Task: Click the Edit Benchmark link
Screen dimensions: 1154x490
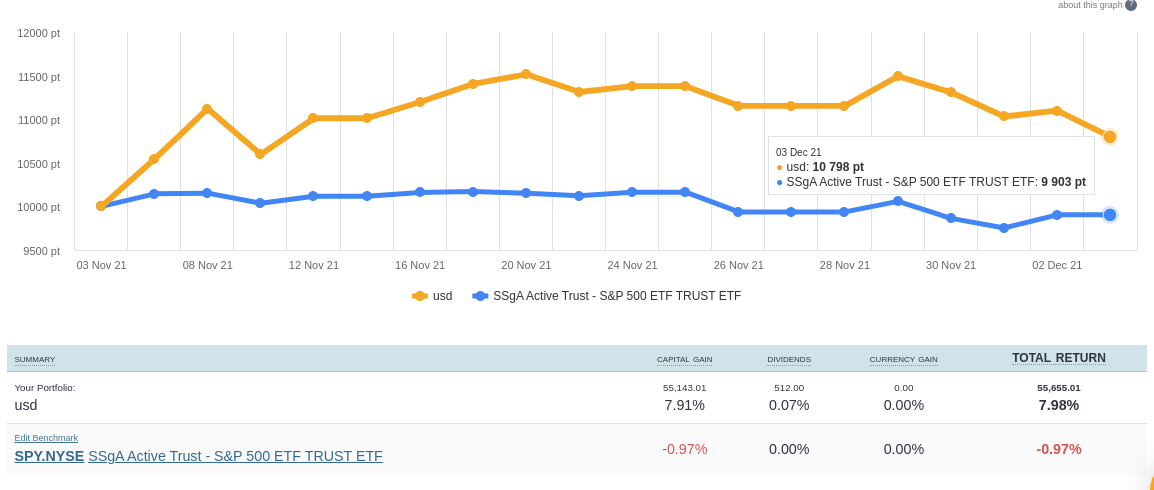Action: (x=46, y=438)
